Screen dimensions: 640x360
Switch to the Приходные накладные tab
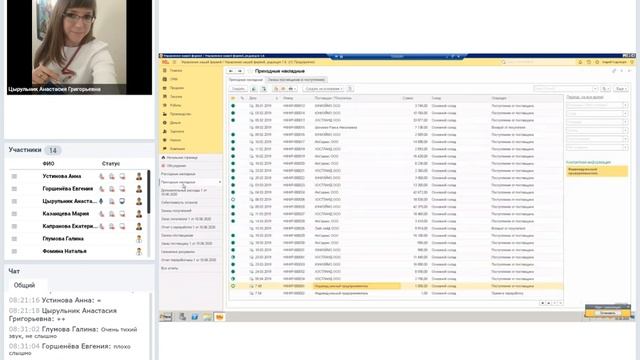click(245, 80)
